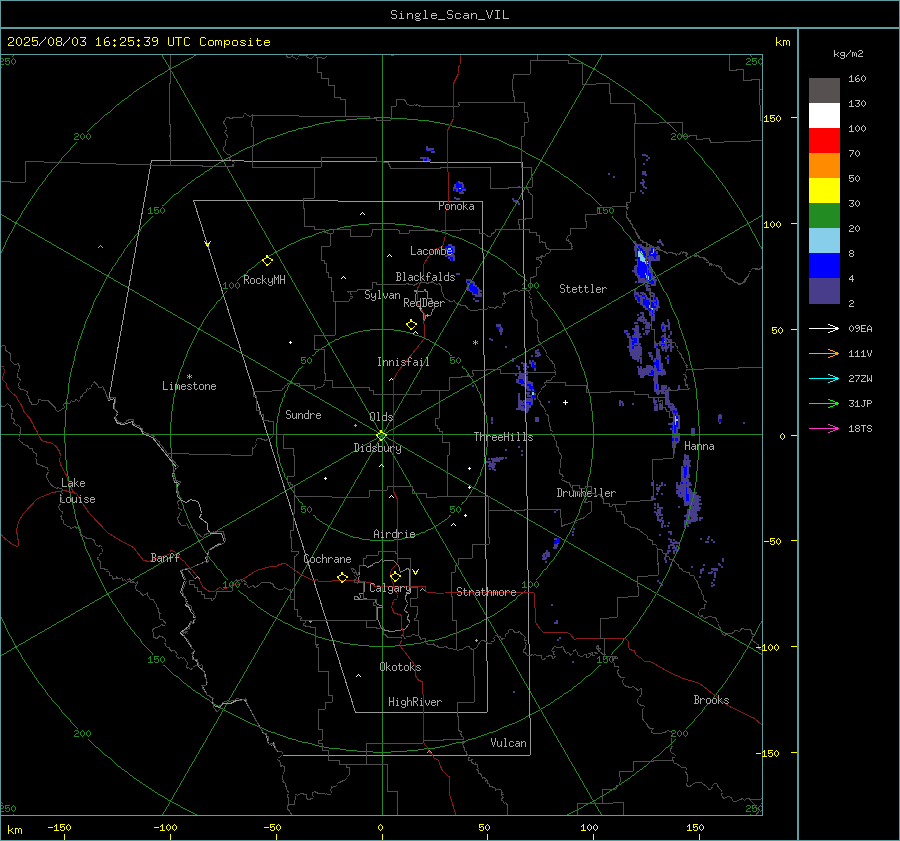Pick the light blue 8-20 color swatch
Screen dimensions: 900x841
(824, 241)
